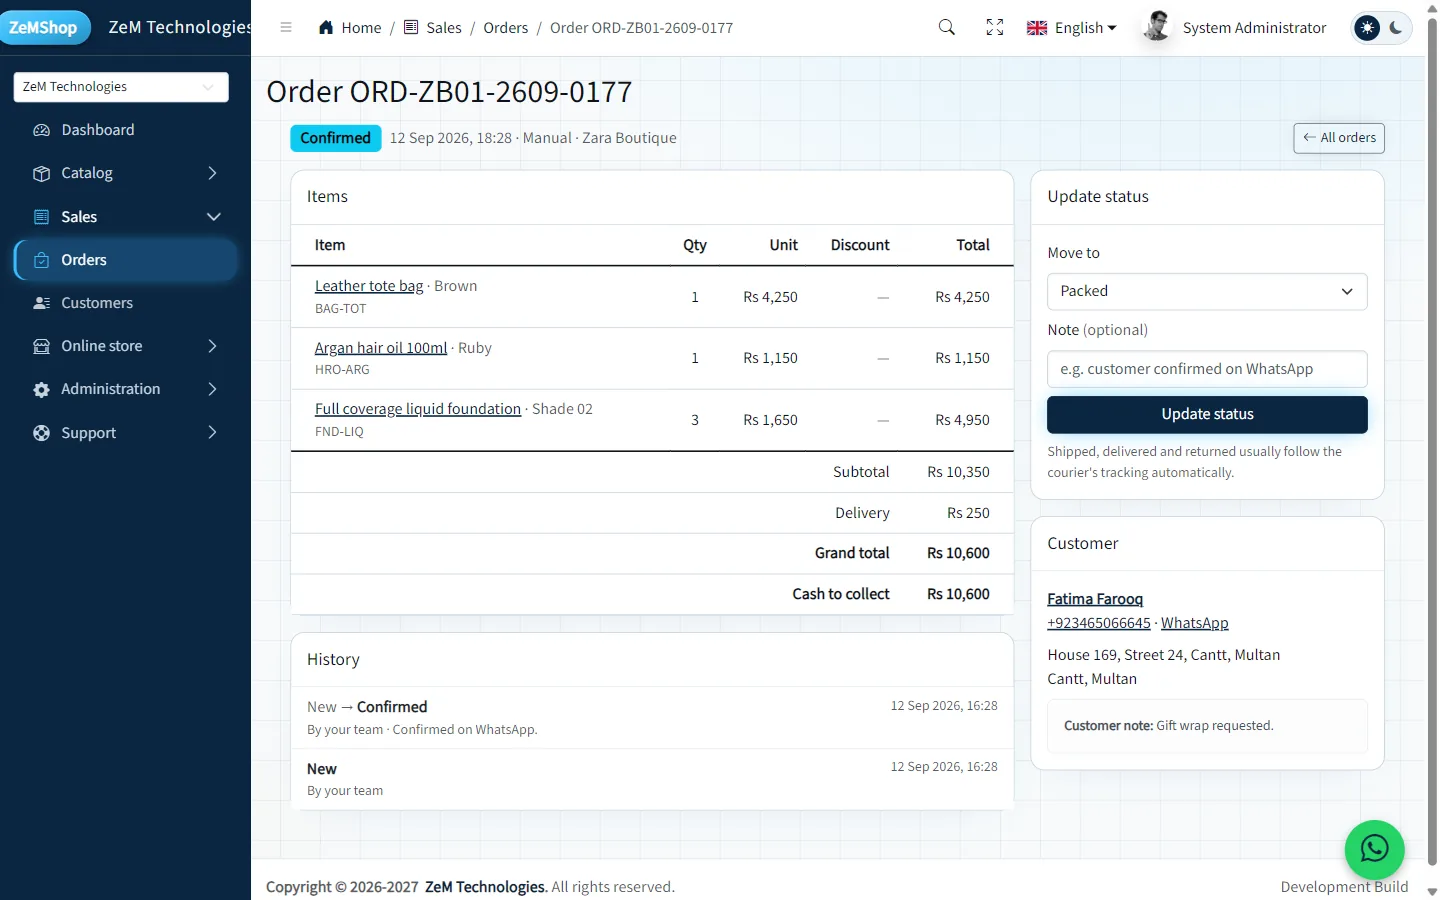
Task: Open the Move to status dropdown
Action: tap(1207, 291)
